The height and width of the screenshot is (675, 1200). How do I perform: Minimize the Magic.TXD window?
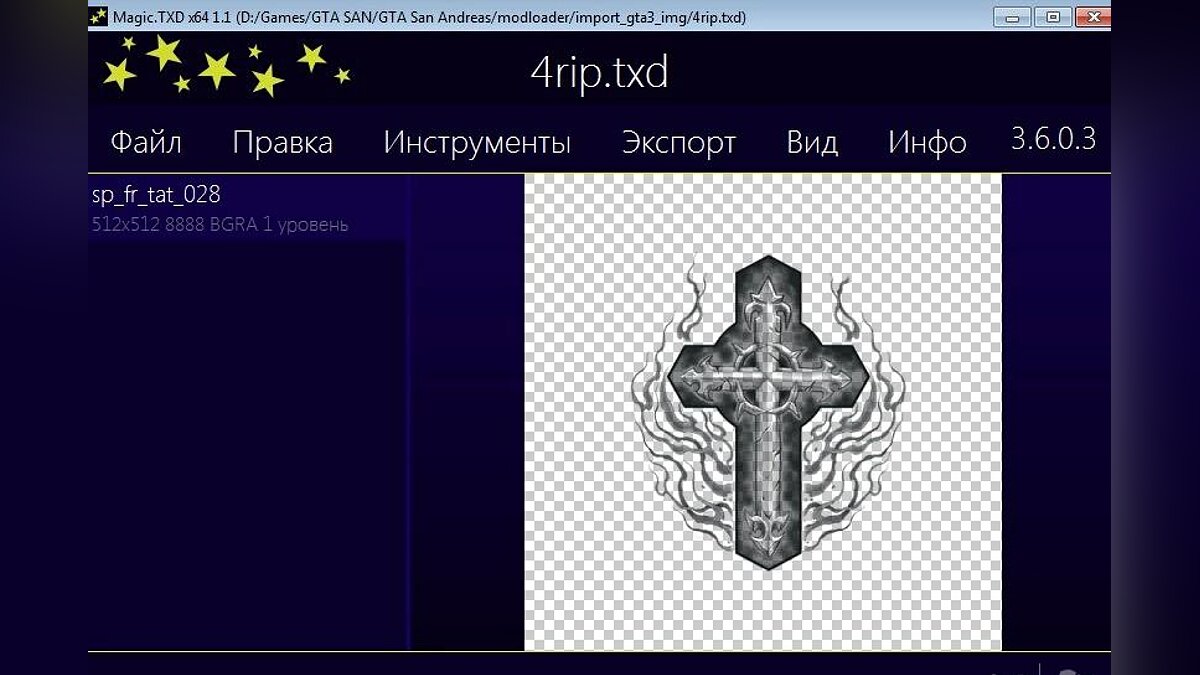(x=1012, y=17)
